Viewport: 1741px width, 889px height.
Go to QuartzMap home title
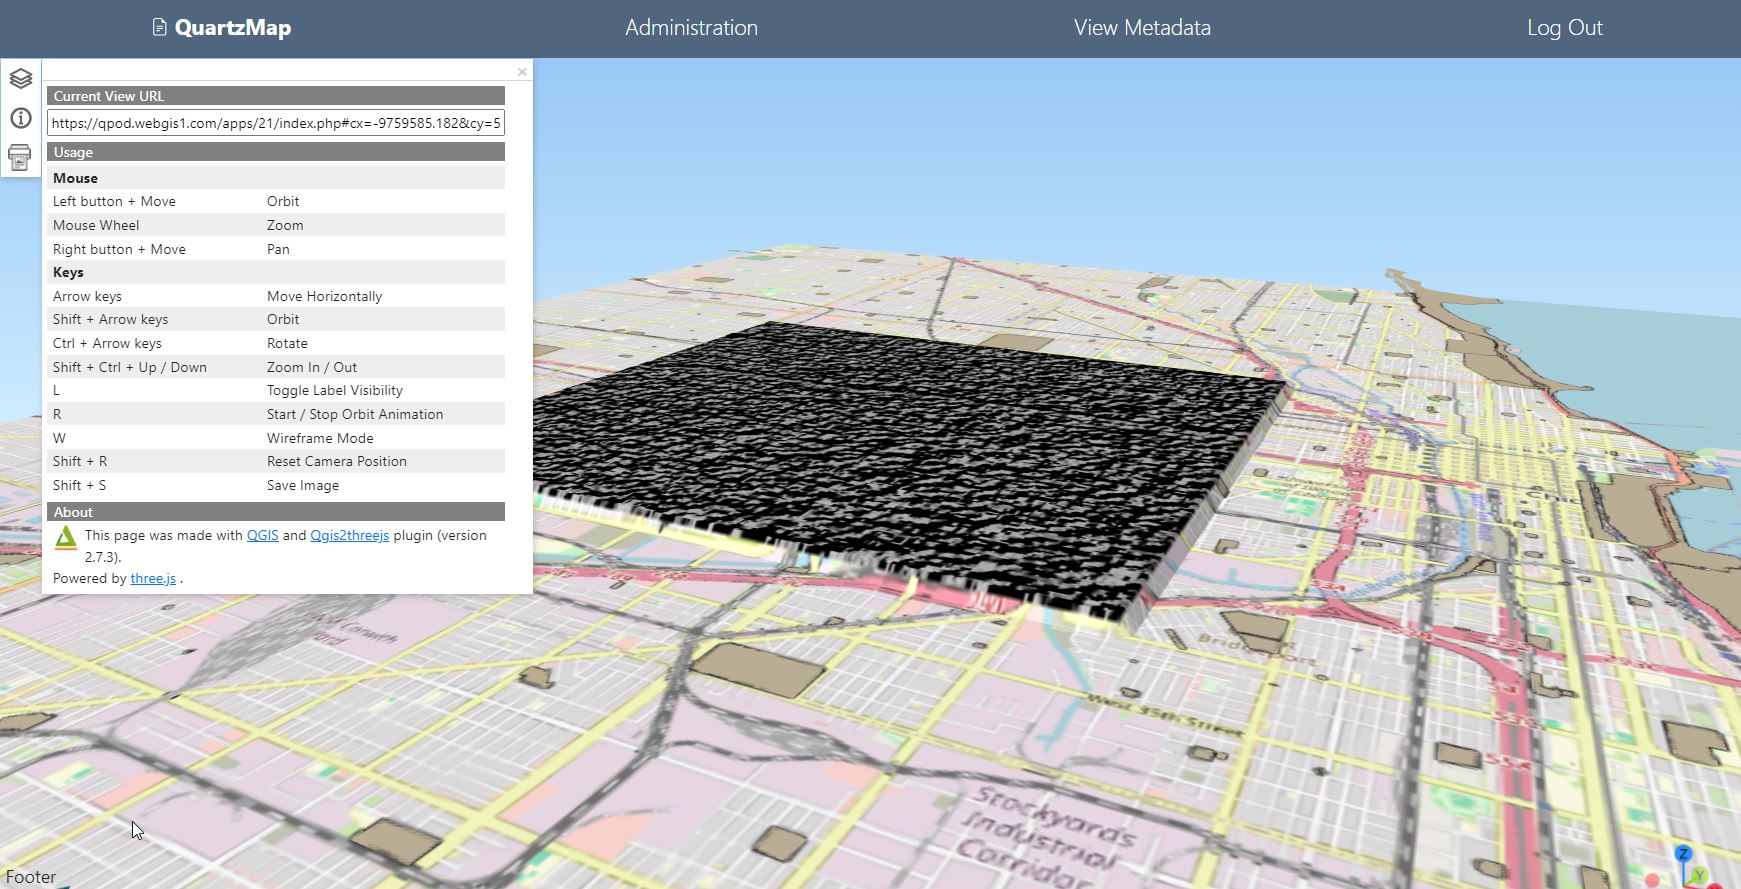(233, 28)
